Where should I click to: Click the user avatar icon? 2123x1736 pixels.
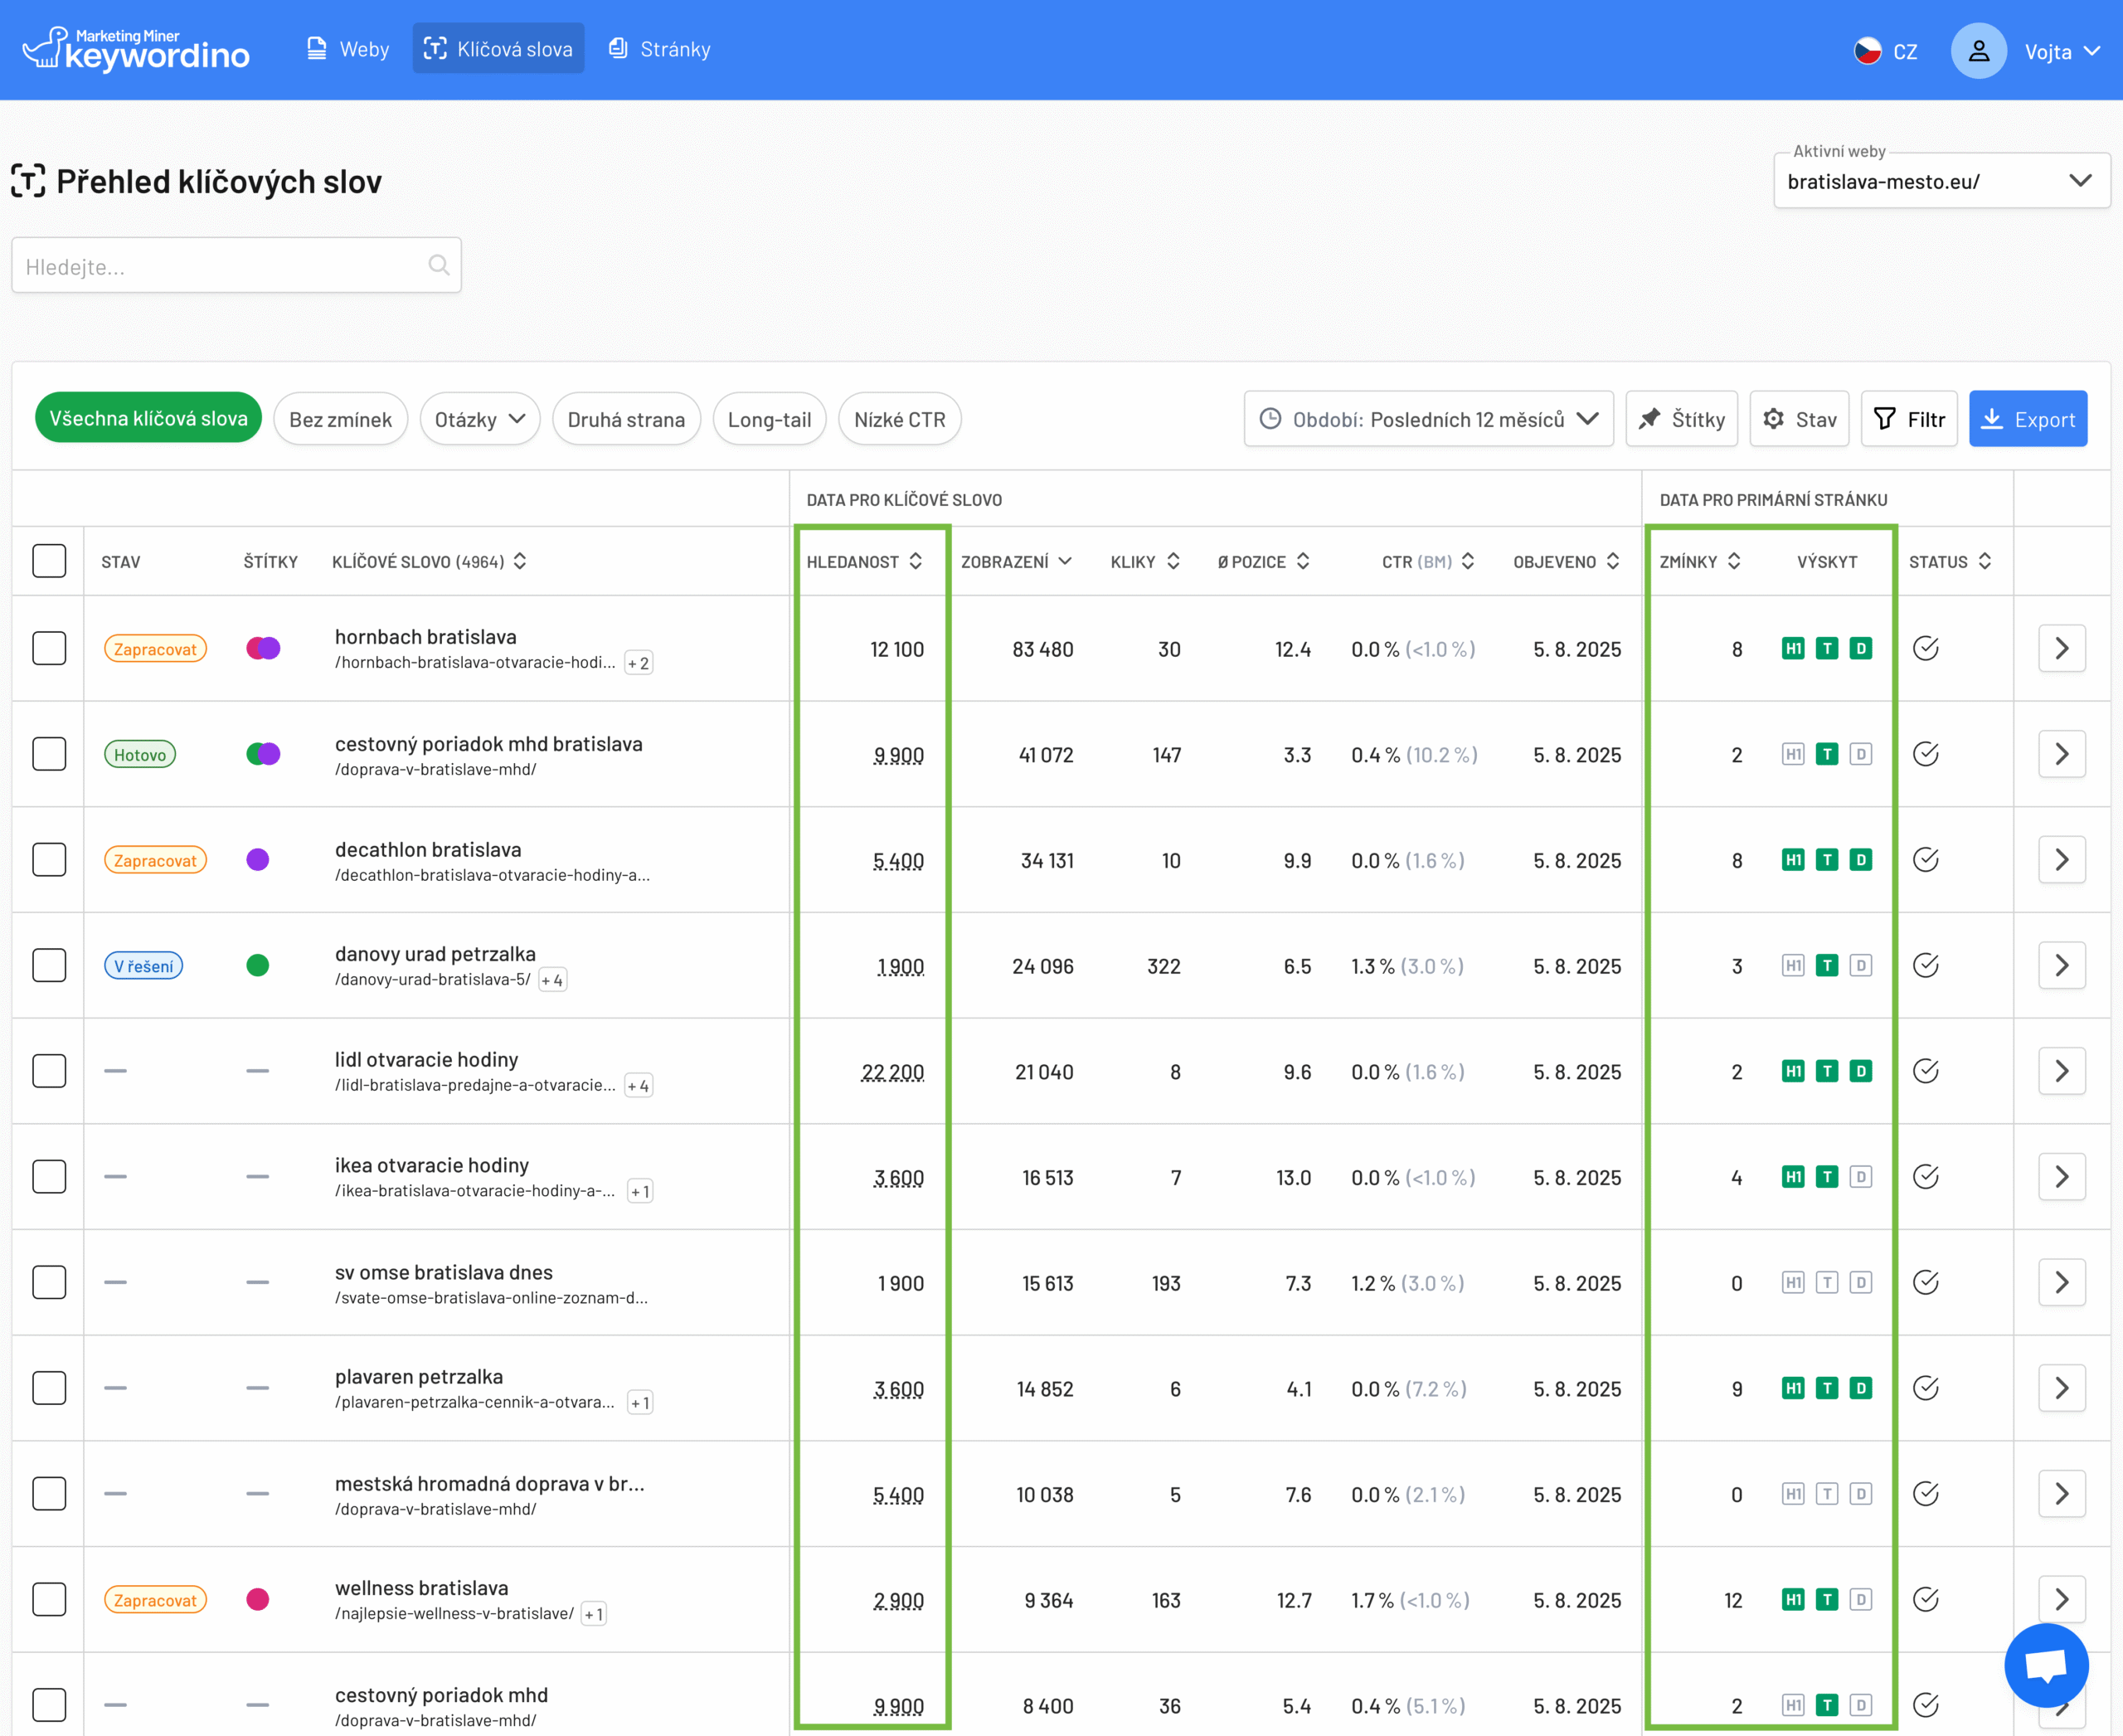[1977, 51]
